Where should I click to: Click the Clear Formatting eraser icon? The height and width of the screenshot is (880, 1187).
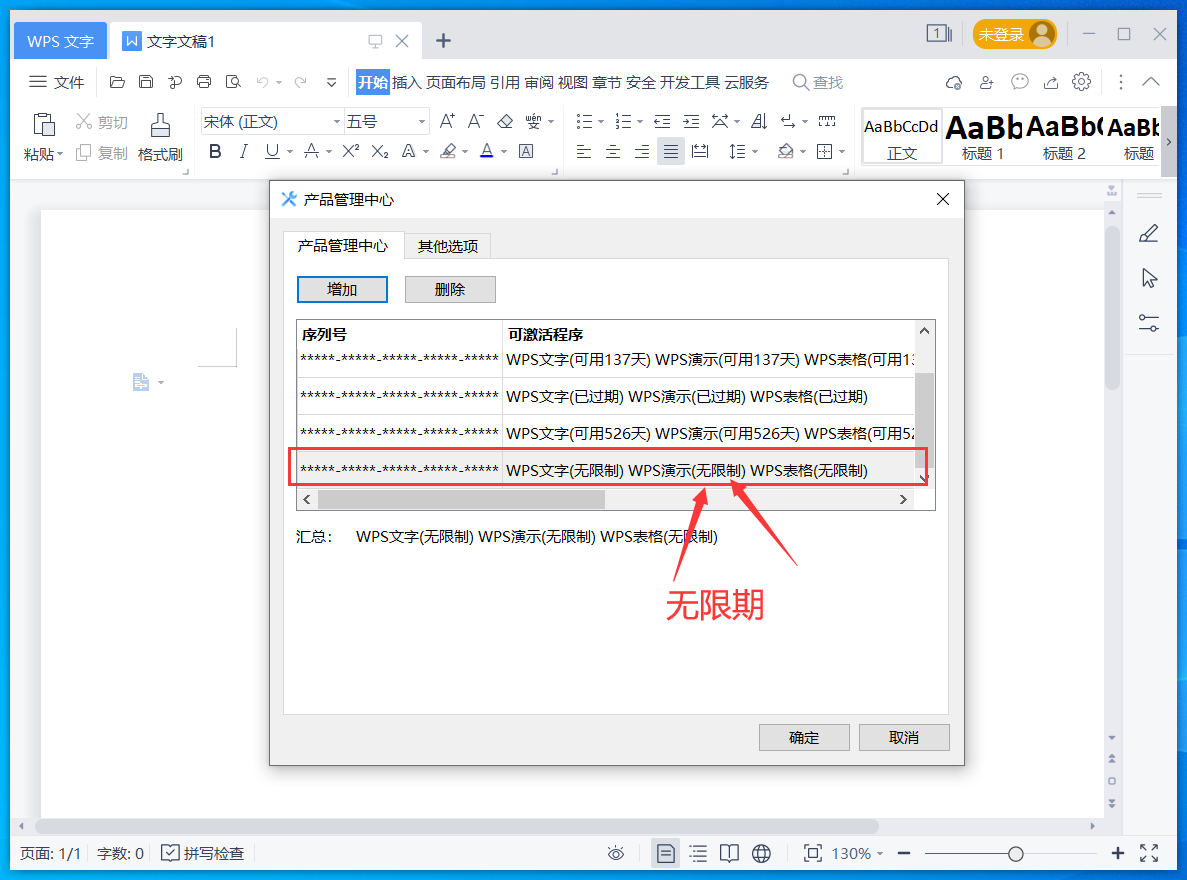tap(505, 121)
